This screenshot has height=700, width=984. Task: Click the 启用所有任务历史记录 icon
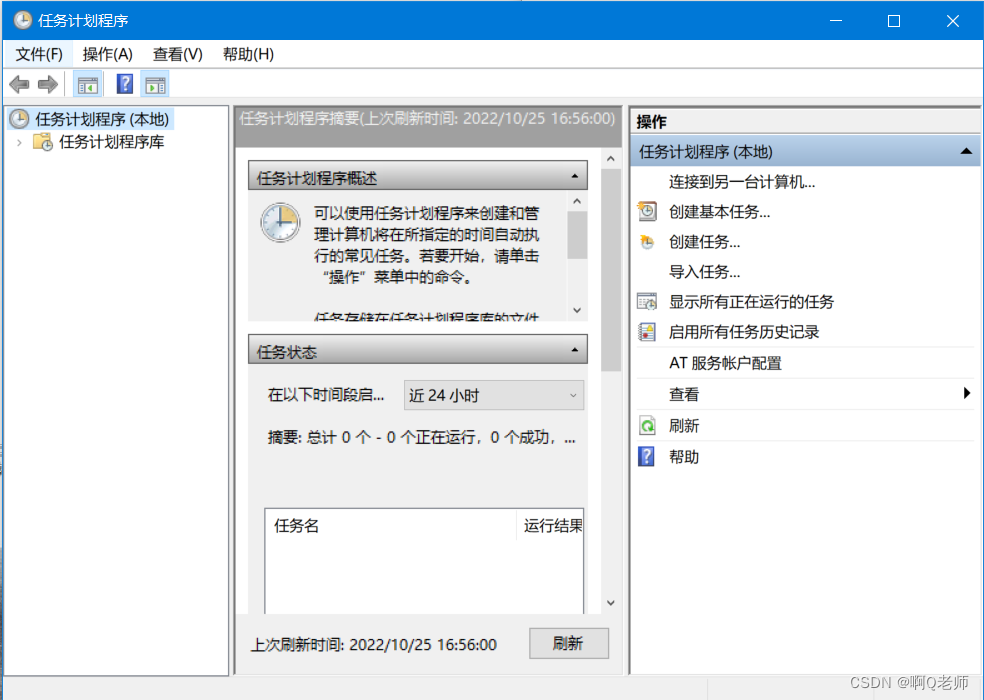[x=645, y=331]
